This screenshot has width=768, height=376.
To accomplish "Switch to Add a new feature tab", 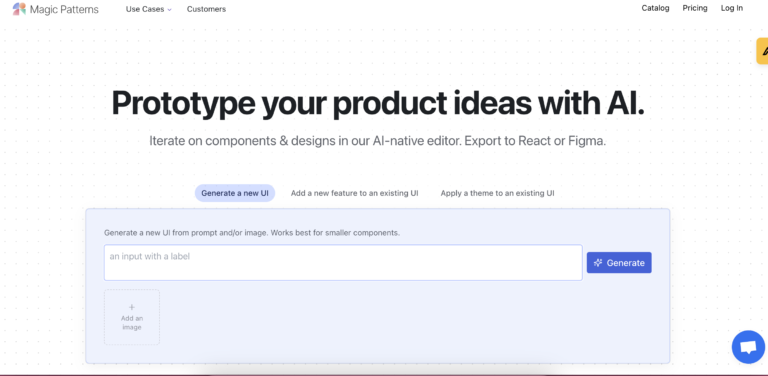I will pyautogui.click(x=355, y=193).
